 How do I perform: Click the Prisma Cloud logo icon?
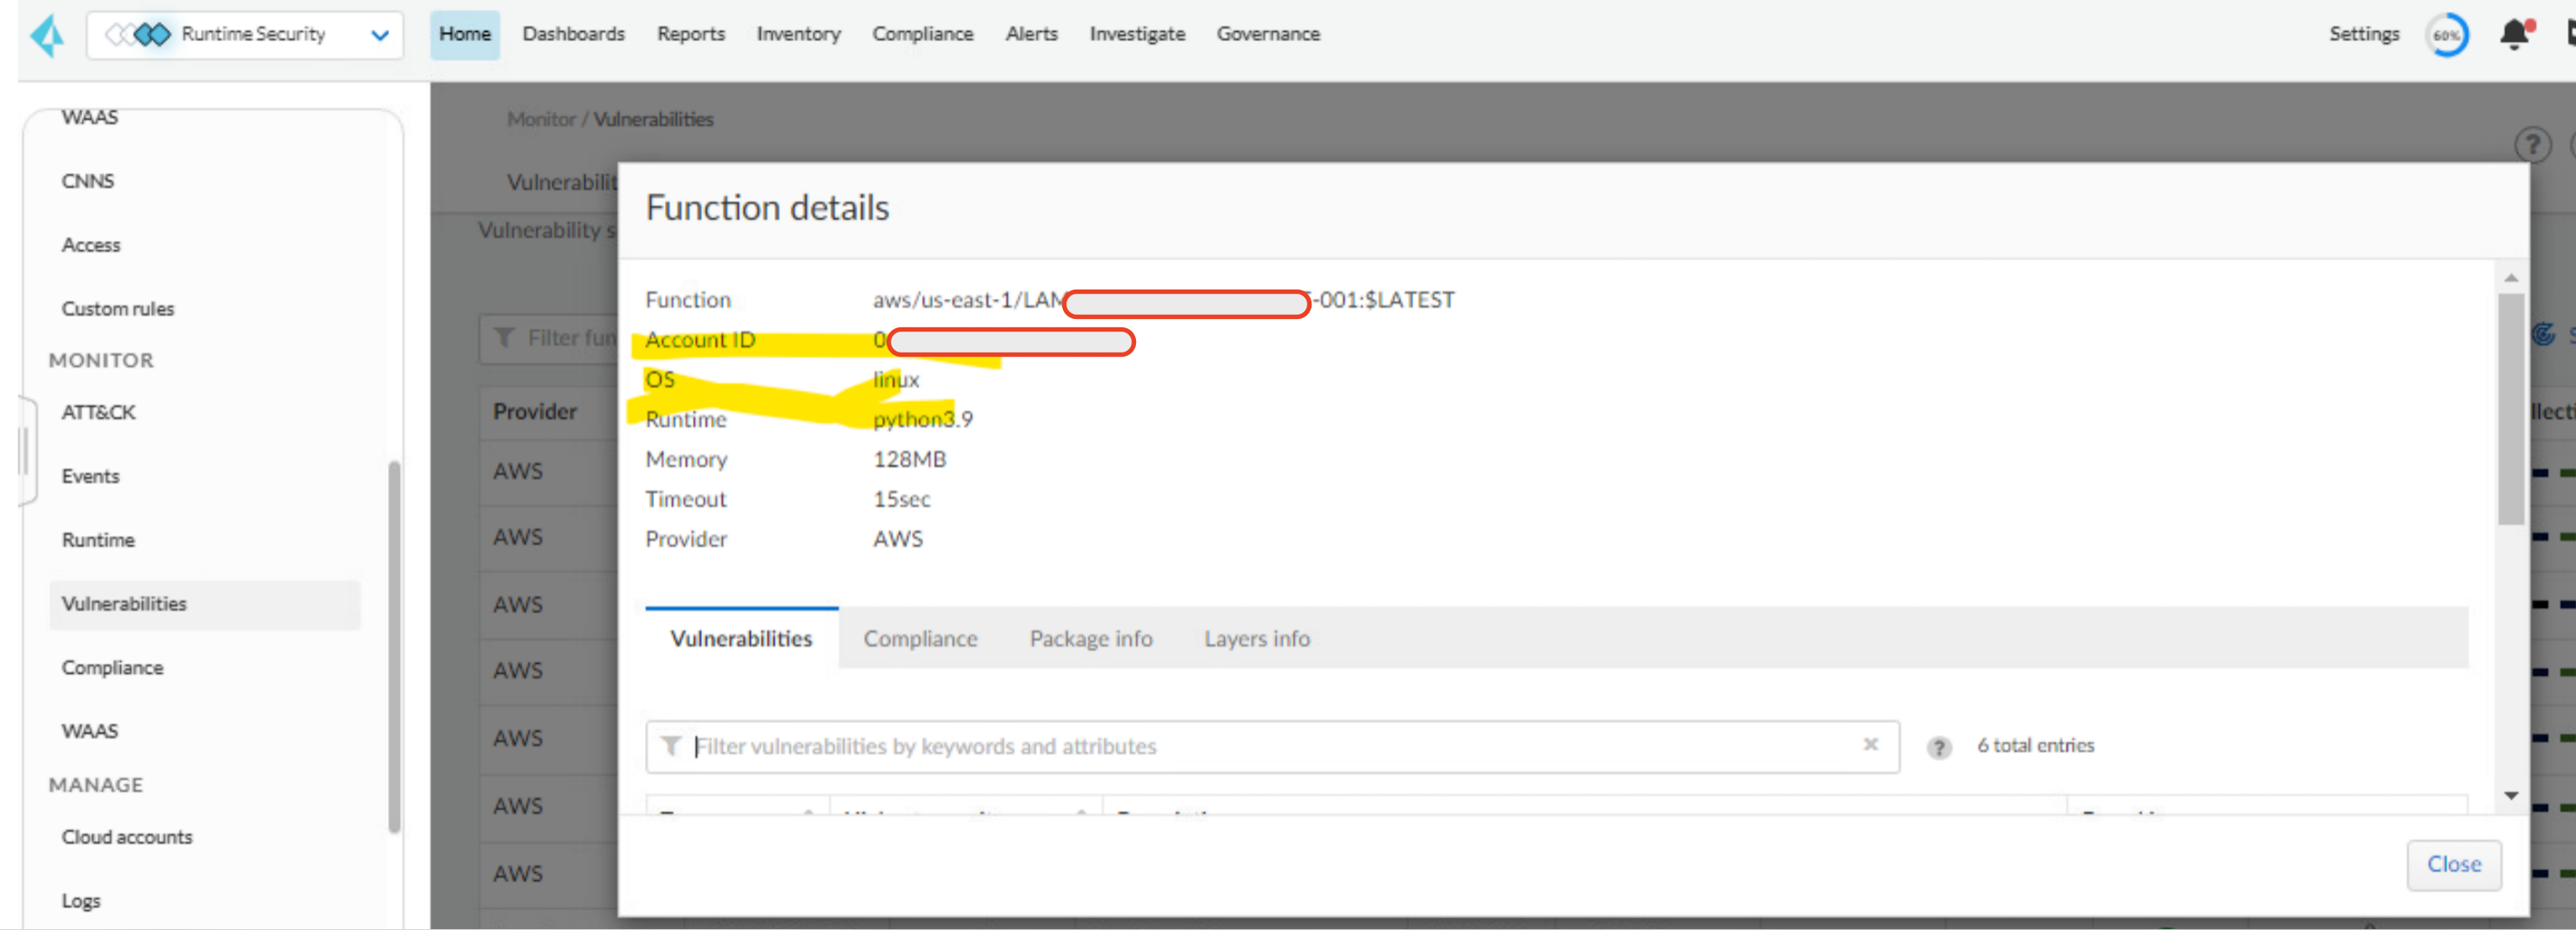[46, 37]
